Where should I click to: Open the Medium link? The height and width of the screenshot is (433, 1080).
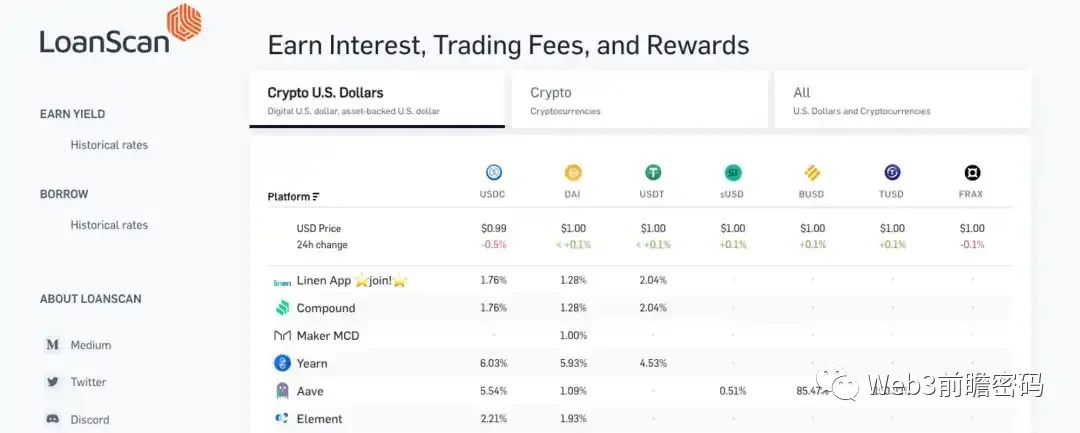(90, 345)
